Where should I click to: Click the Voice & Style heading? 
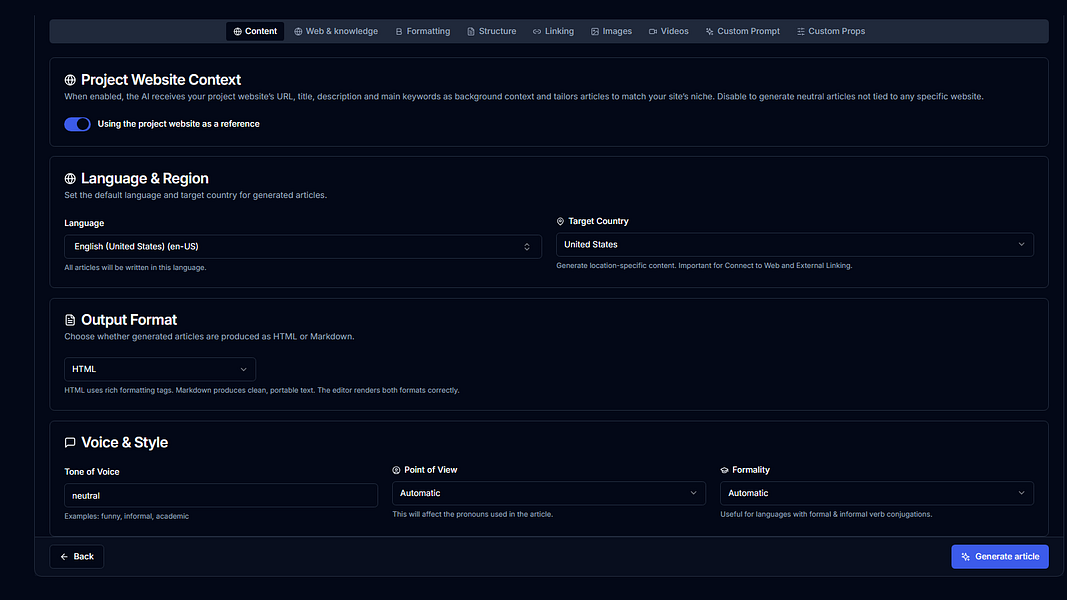coord(125,442)
